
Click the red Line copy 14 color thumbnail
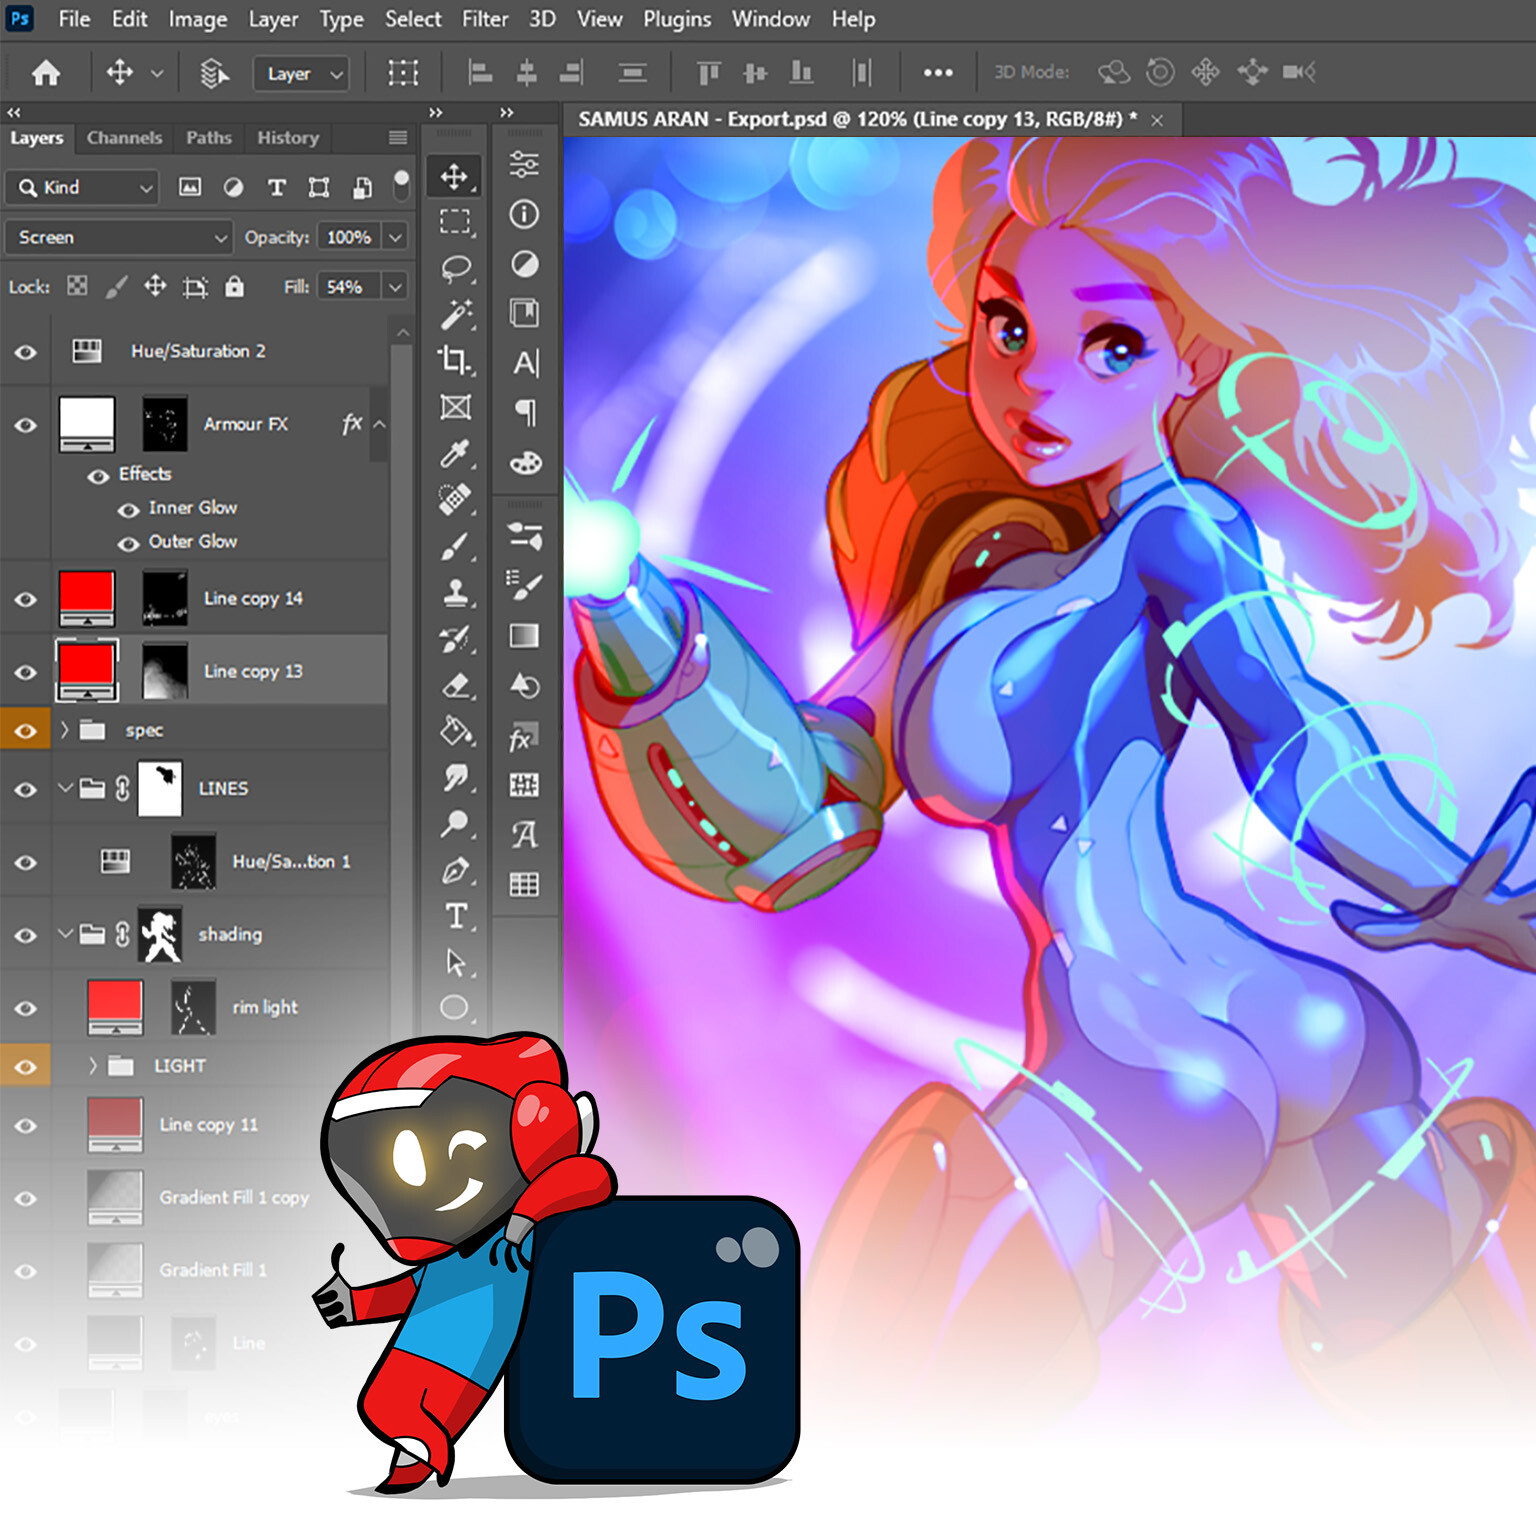(x=87, y=598)
